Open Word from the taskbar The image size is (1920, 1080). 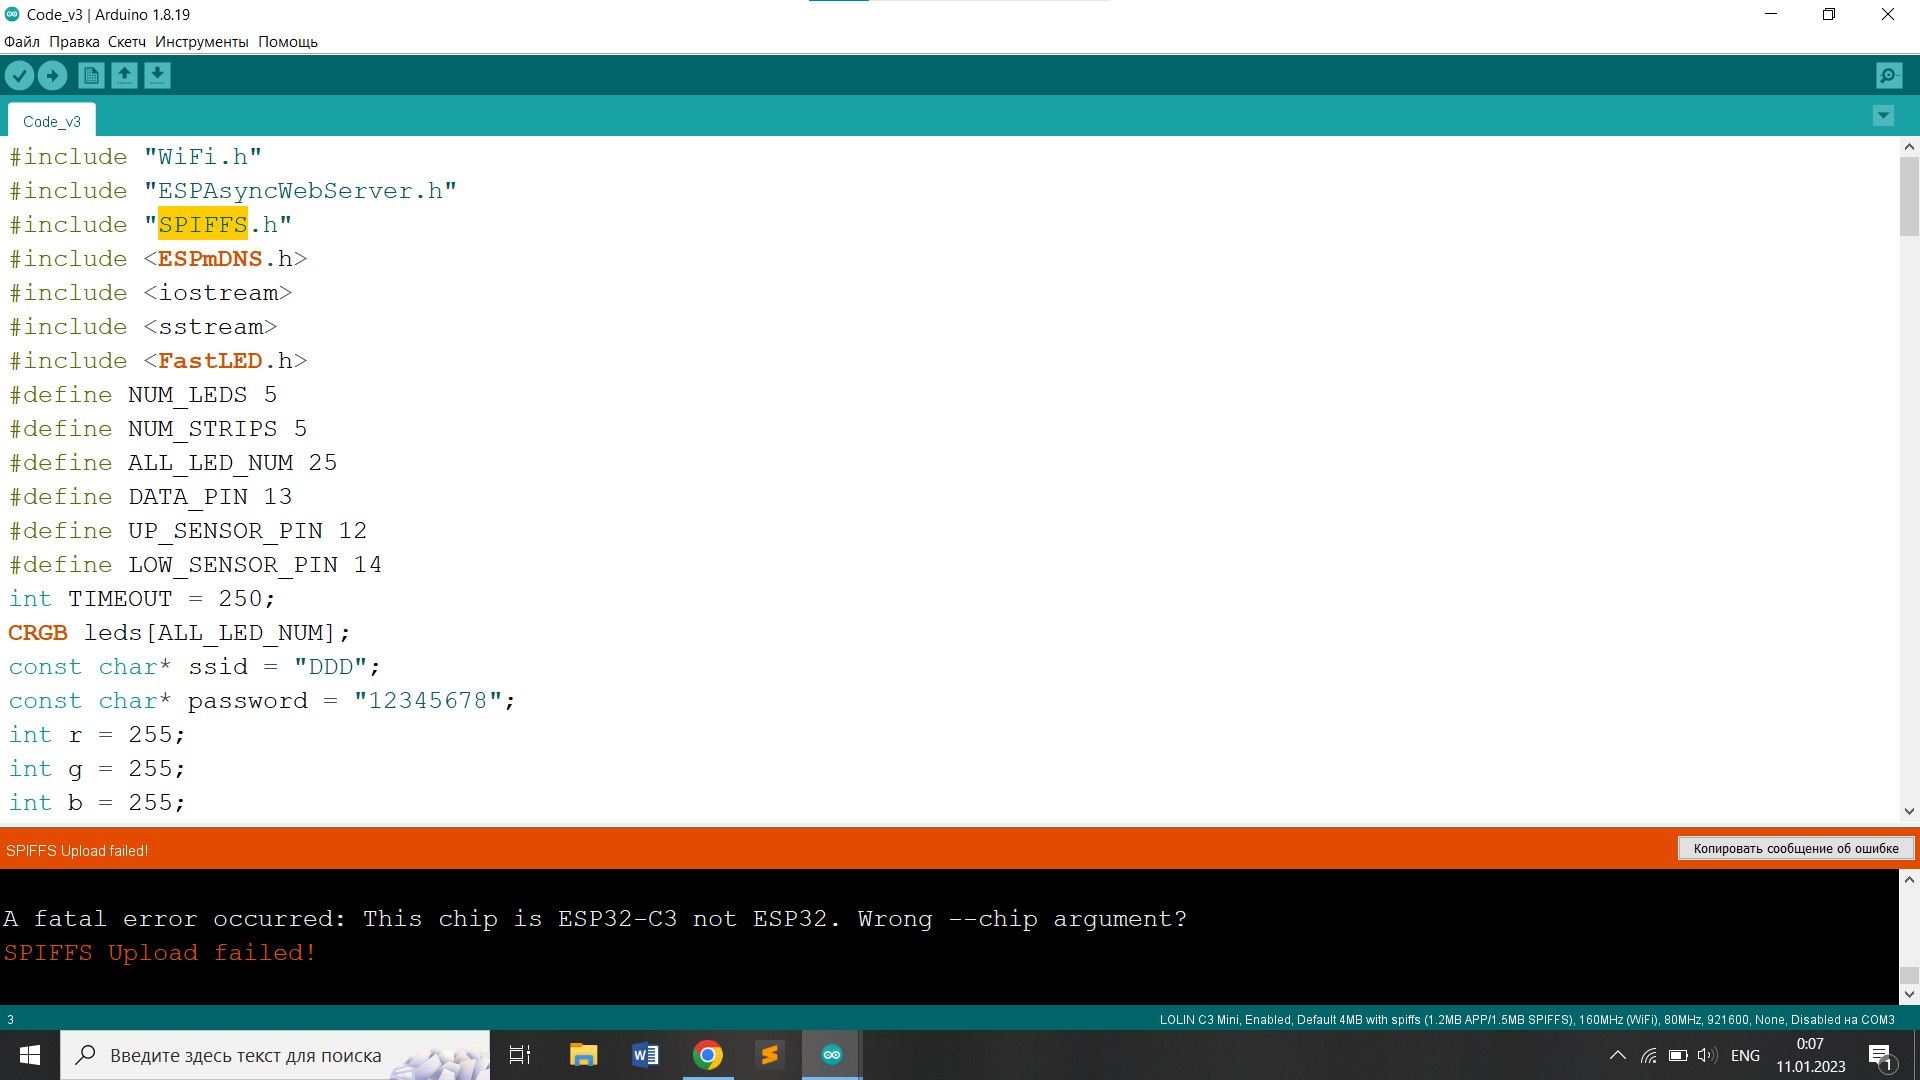point(645,1055)
